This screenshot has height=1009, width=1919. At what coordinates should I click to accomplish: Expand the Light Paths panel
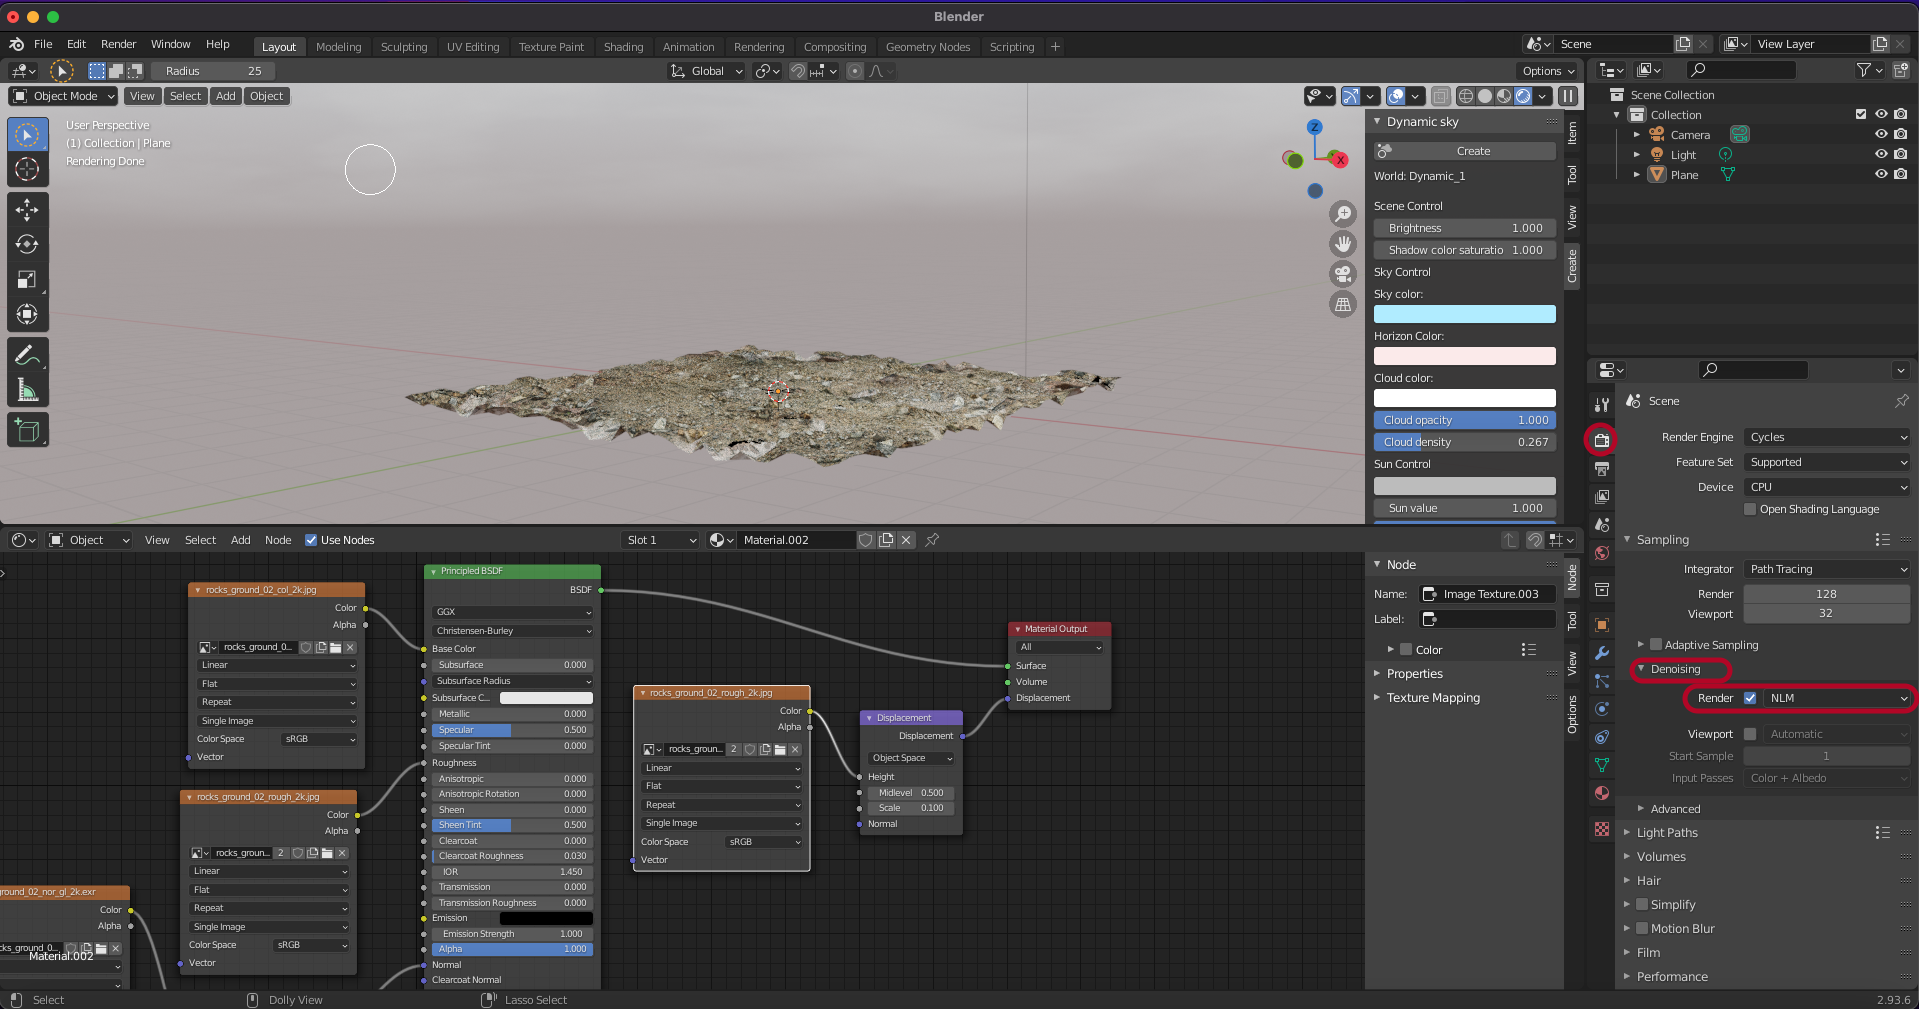[x=1667, y=833]
